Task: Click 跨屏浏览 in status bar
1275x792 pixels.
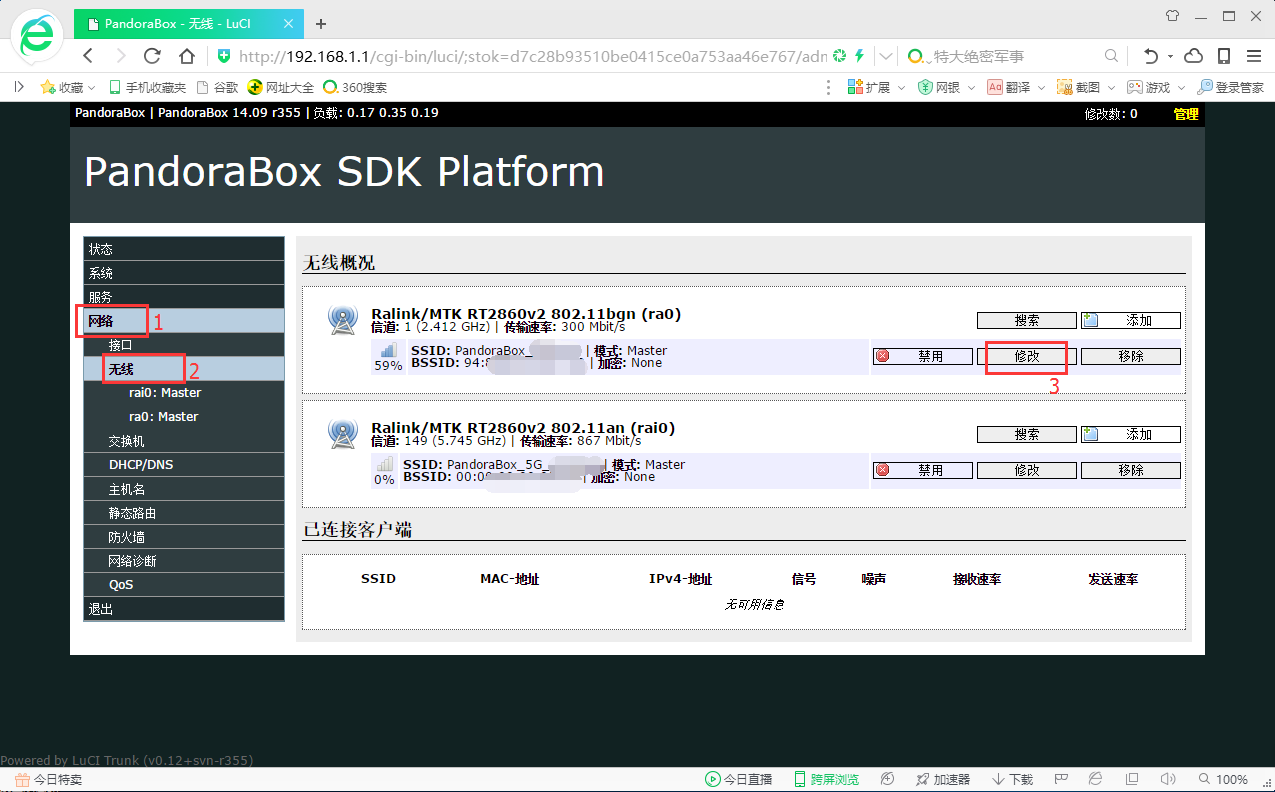Action: click(x=826, y=779)
